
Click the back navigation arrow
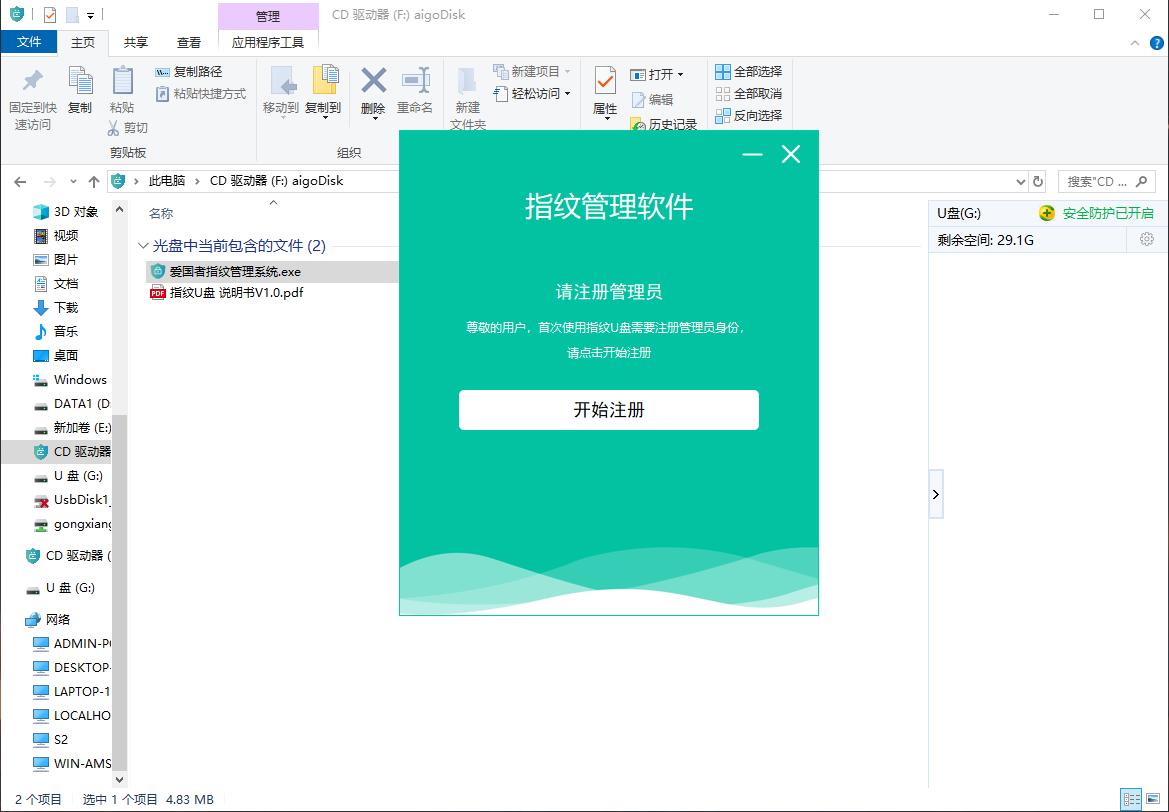(x=20, y=181)
